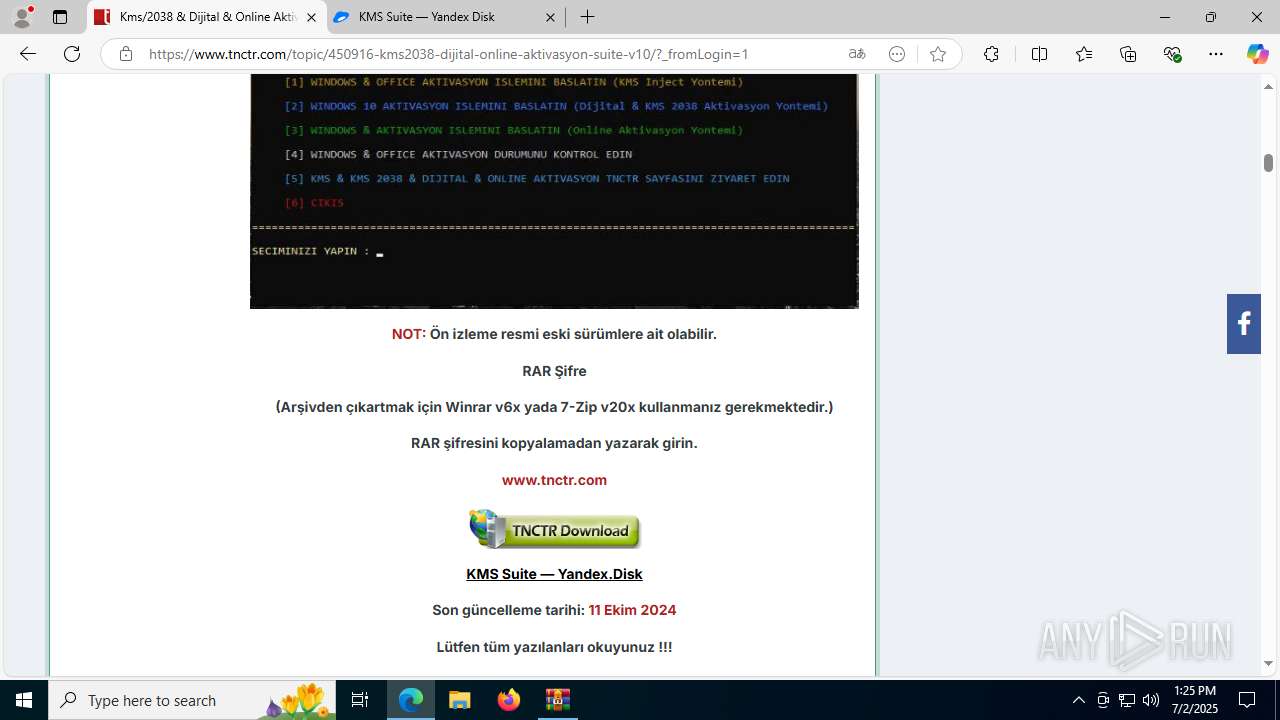Open the taskbar clock and date
Screen dimensions: 1280x720
pyautogui.click(x=1194, y=700)
